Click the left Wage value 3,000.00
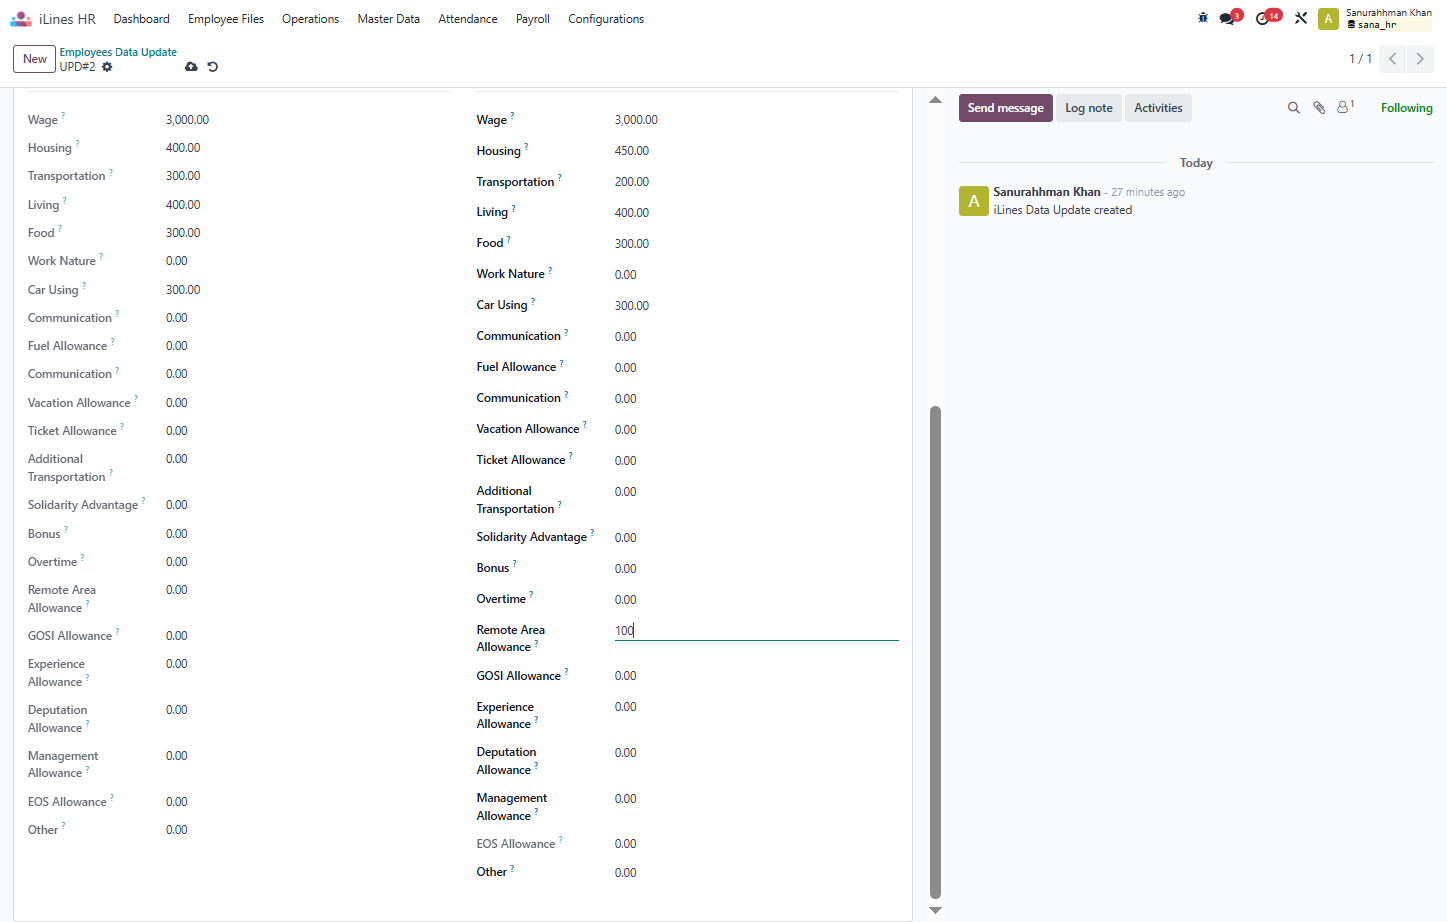This screenshot has height=922, width=1447. (x=187, y=120)
